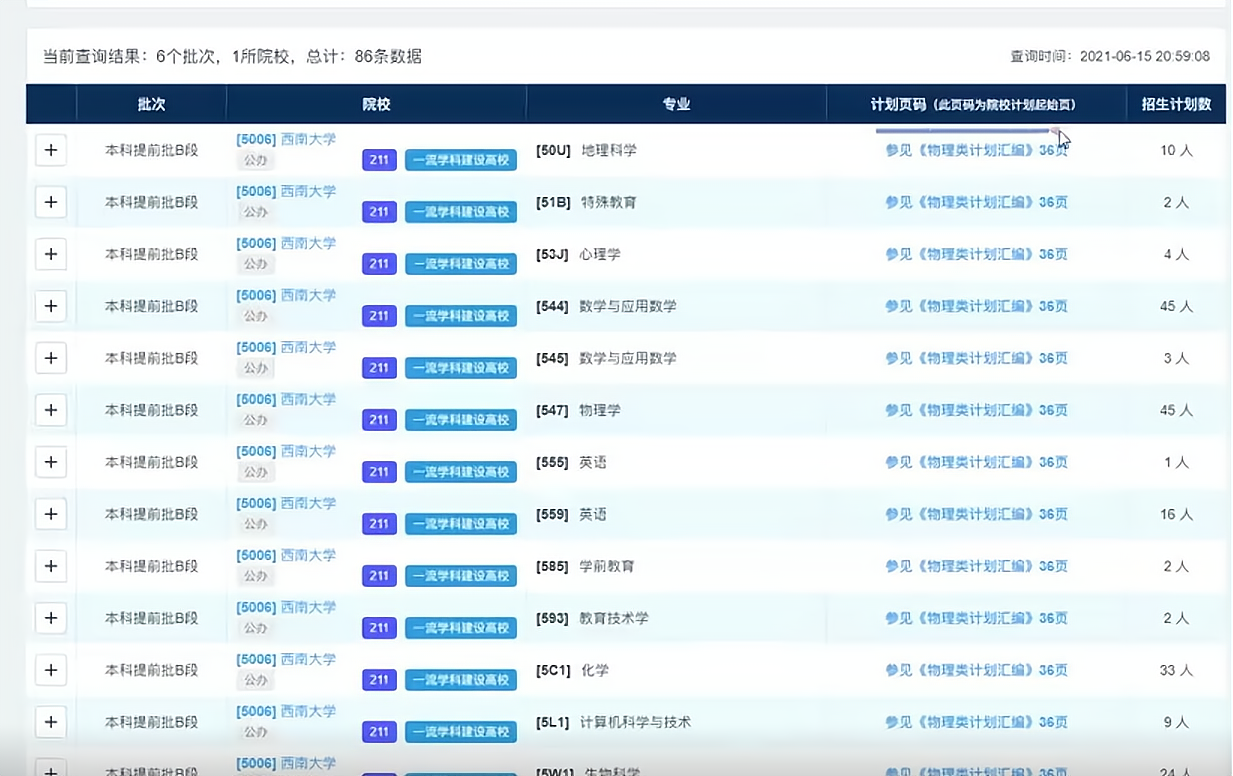Expand the [50U] 地理科学 row

pyautogui.click(x=51, y=150)
